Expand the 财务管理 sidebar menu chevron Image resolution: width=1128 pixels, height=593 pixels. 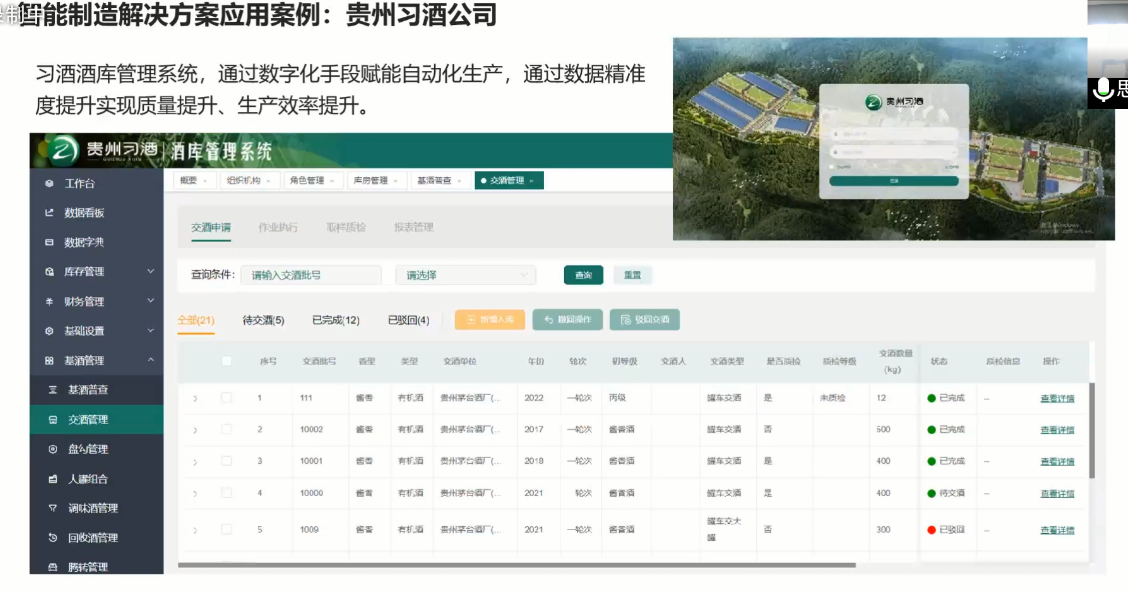pyautogui.click(x=150, y=301)
